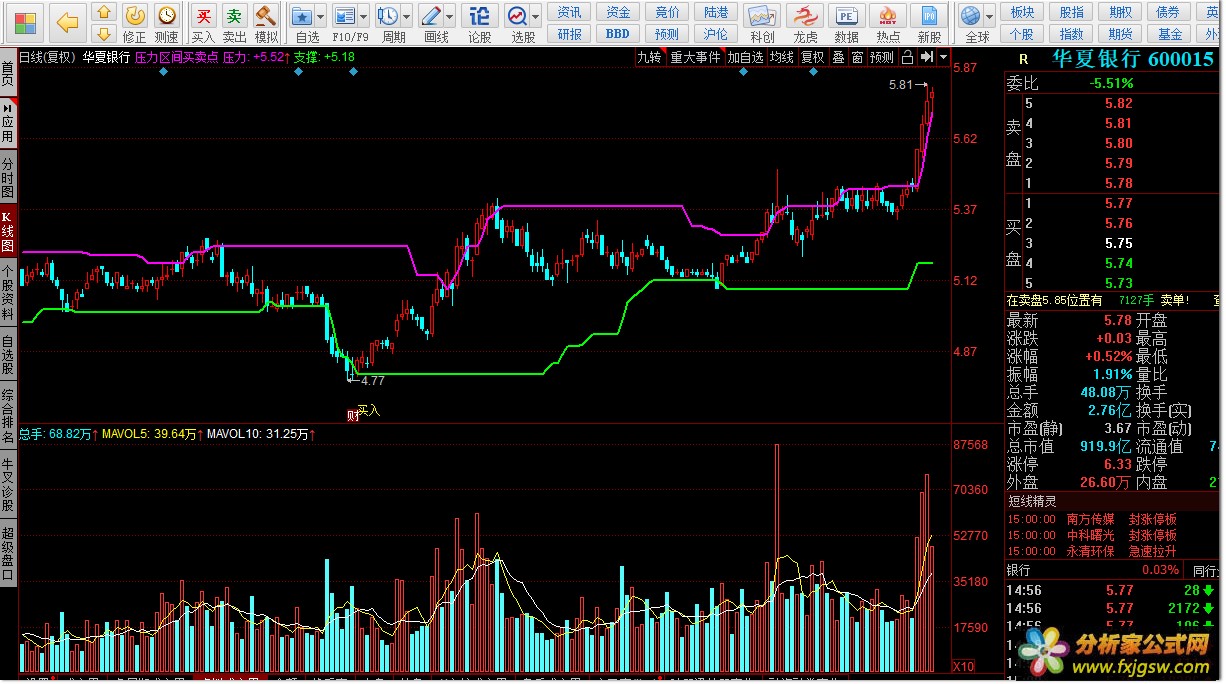Expand the 自选 dropdown arrow
The width and height of the screenshot is (1226, 684).
coord(321,17)
